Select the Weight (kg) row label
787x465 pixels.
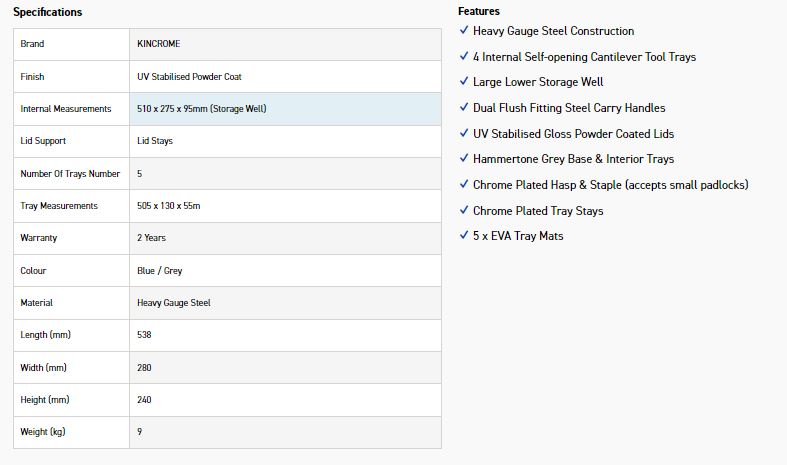click(x=43, y=432)
